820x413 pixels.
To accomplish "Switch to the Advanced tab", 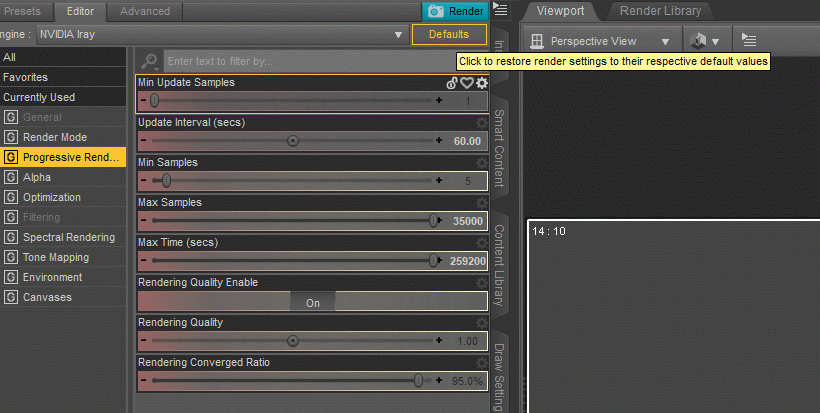I will [145, 11].
